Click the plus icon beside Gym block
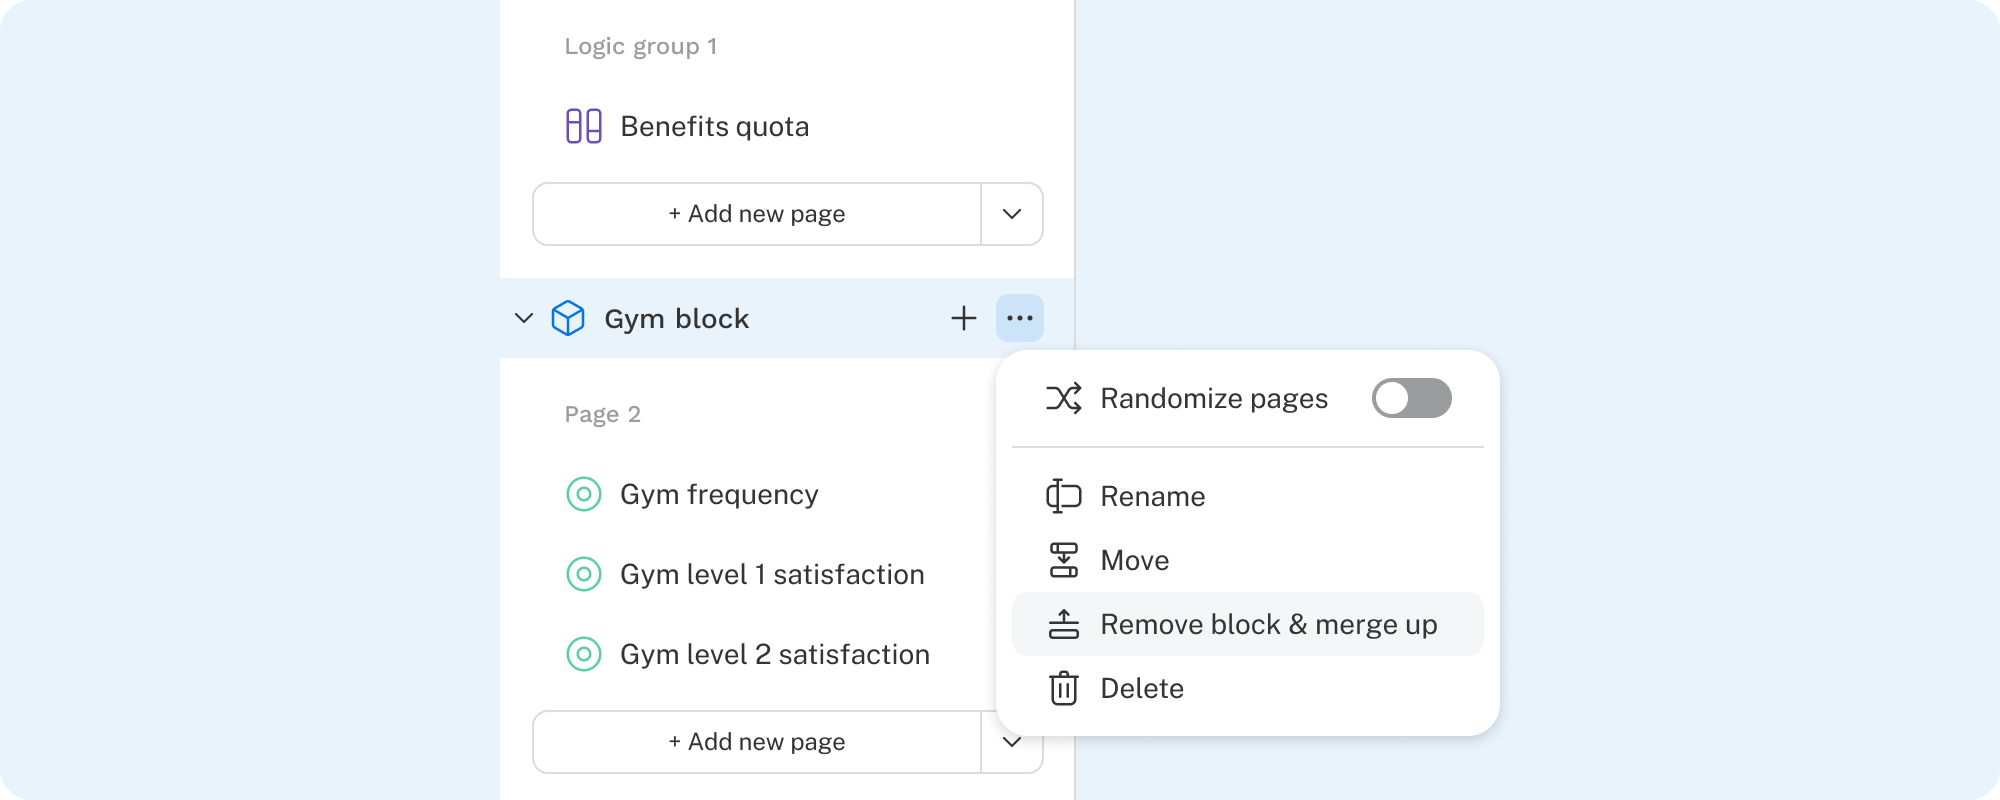 963,319
